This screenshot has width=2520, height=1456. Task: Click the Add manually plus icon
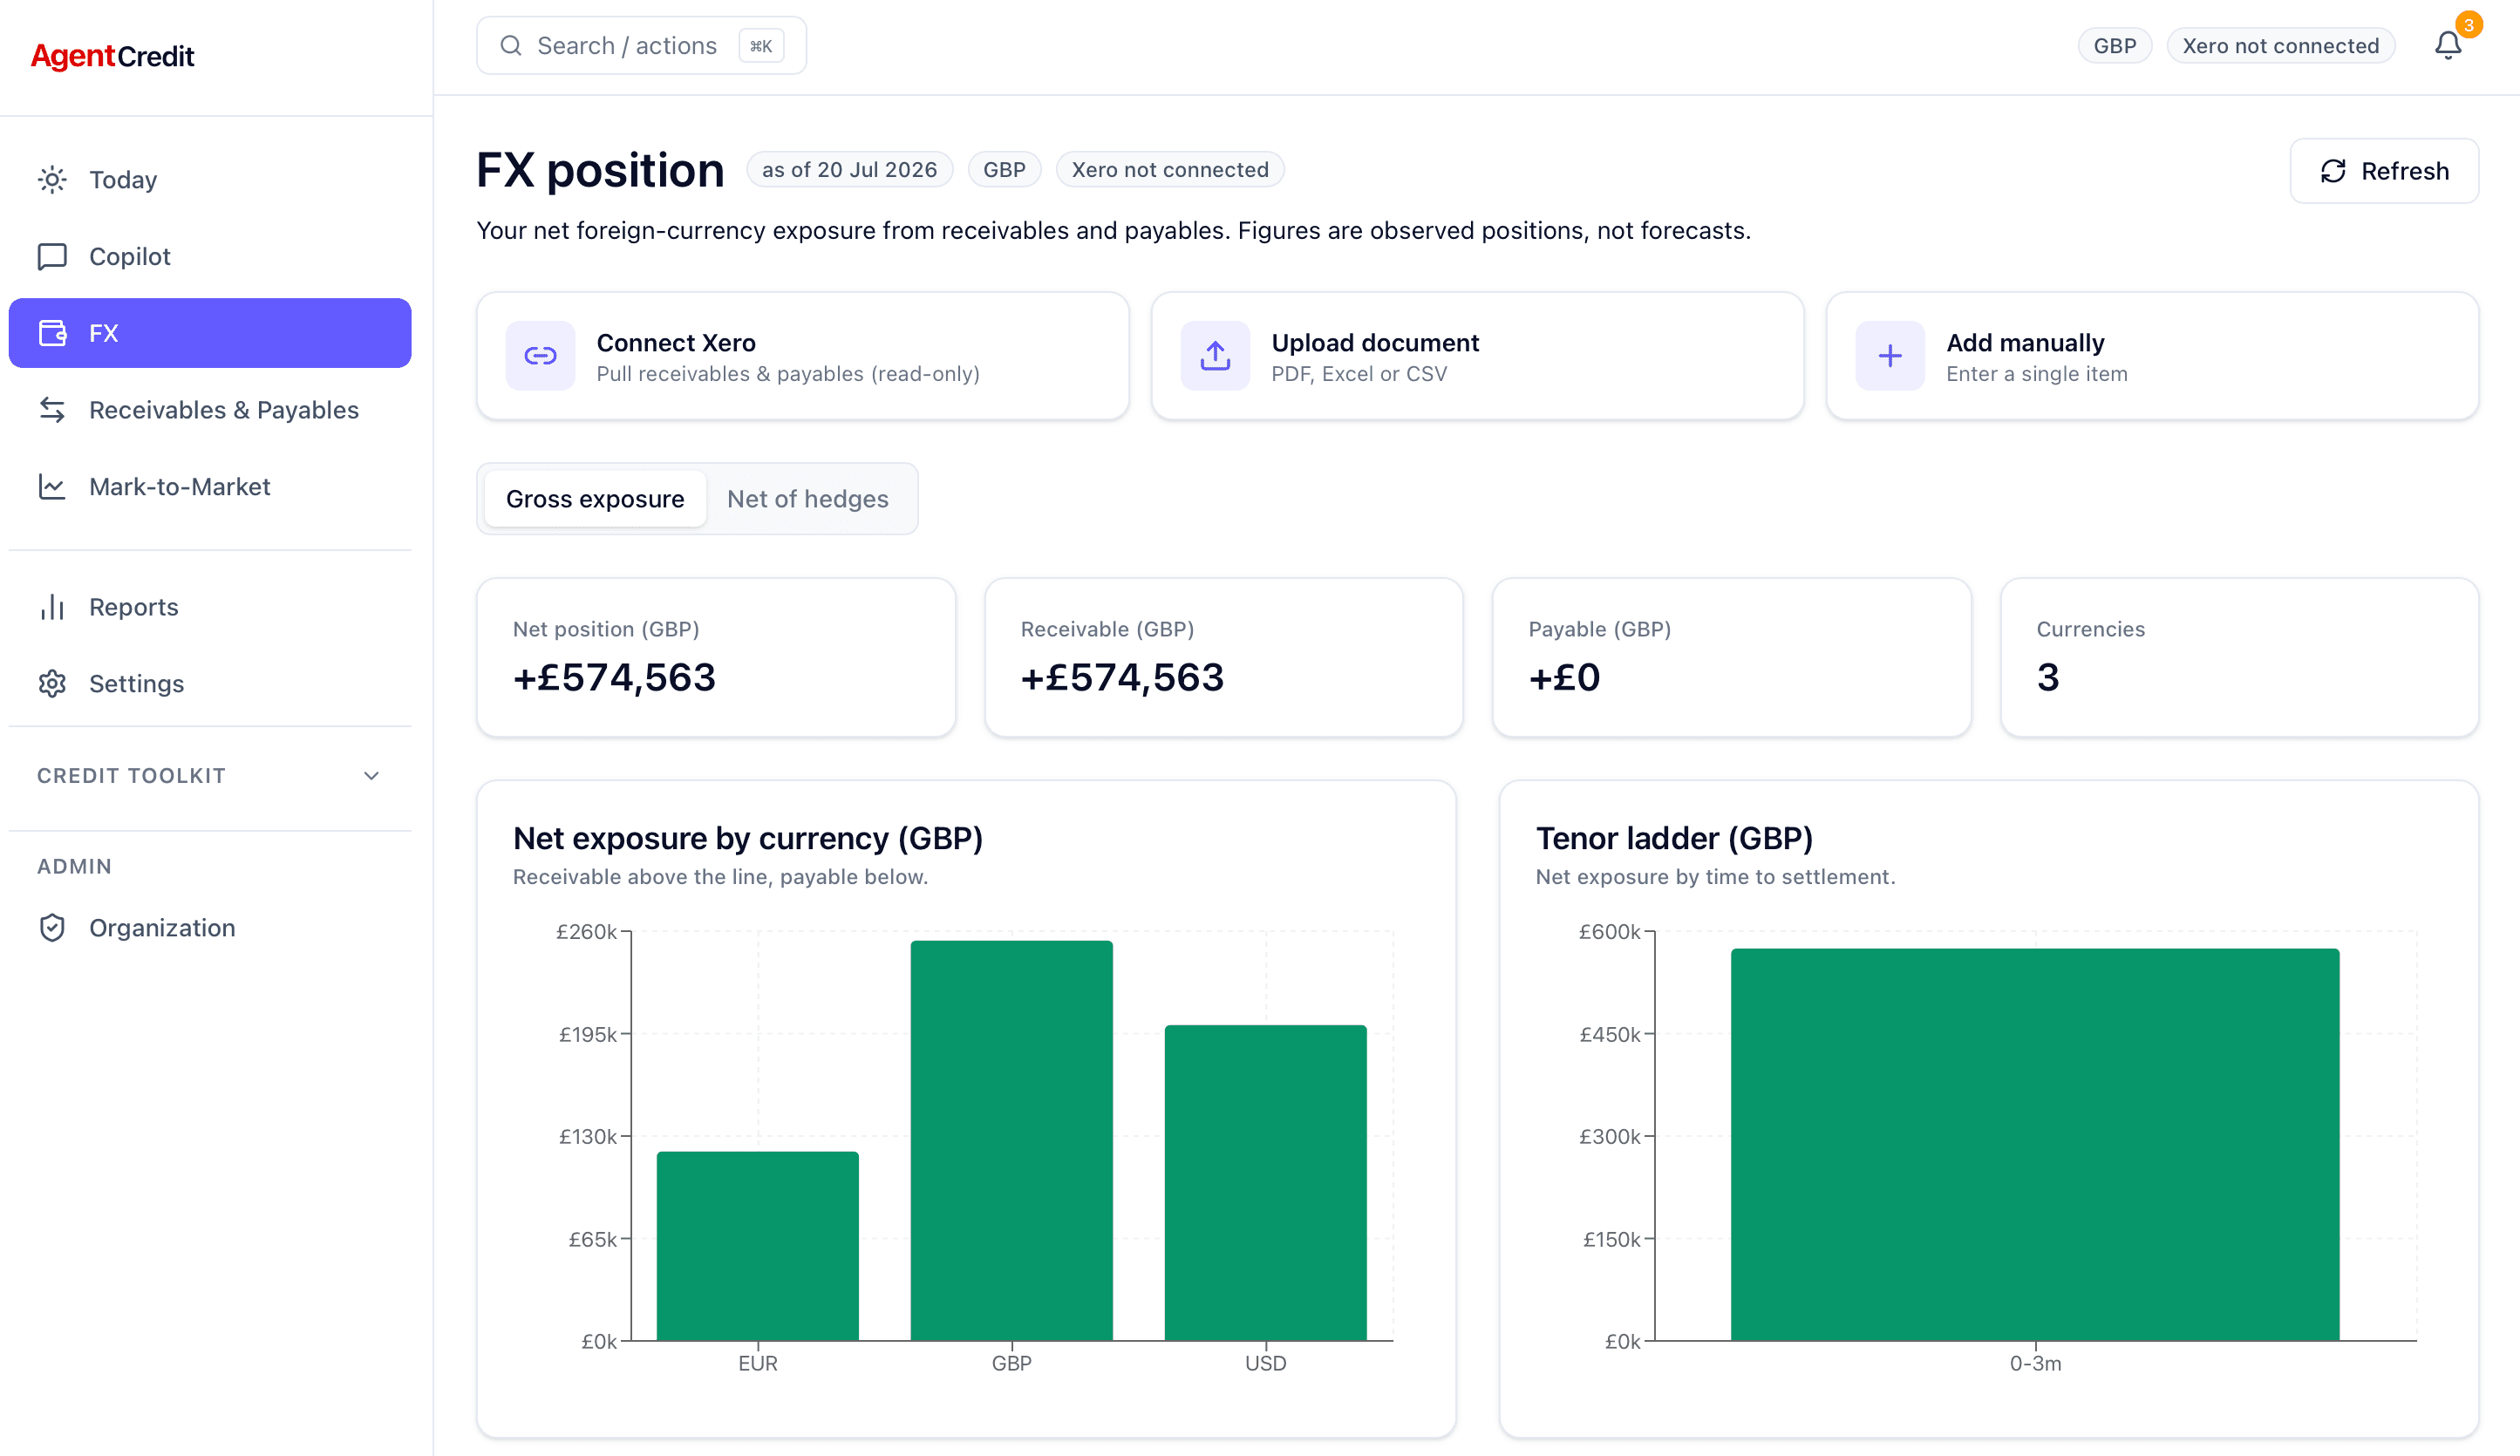(x=1890, y=355)
